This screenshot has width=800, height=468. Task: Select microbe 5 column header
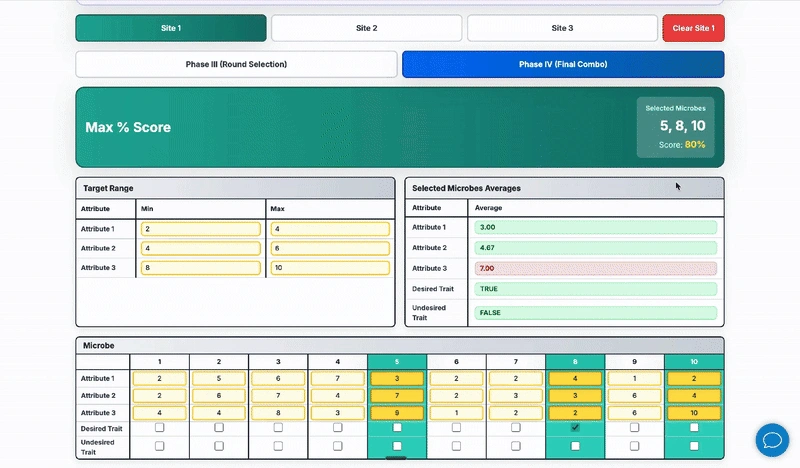(397, 361)
